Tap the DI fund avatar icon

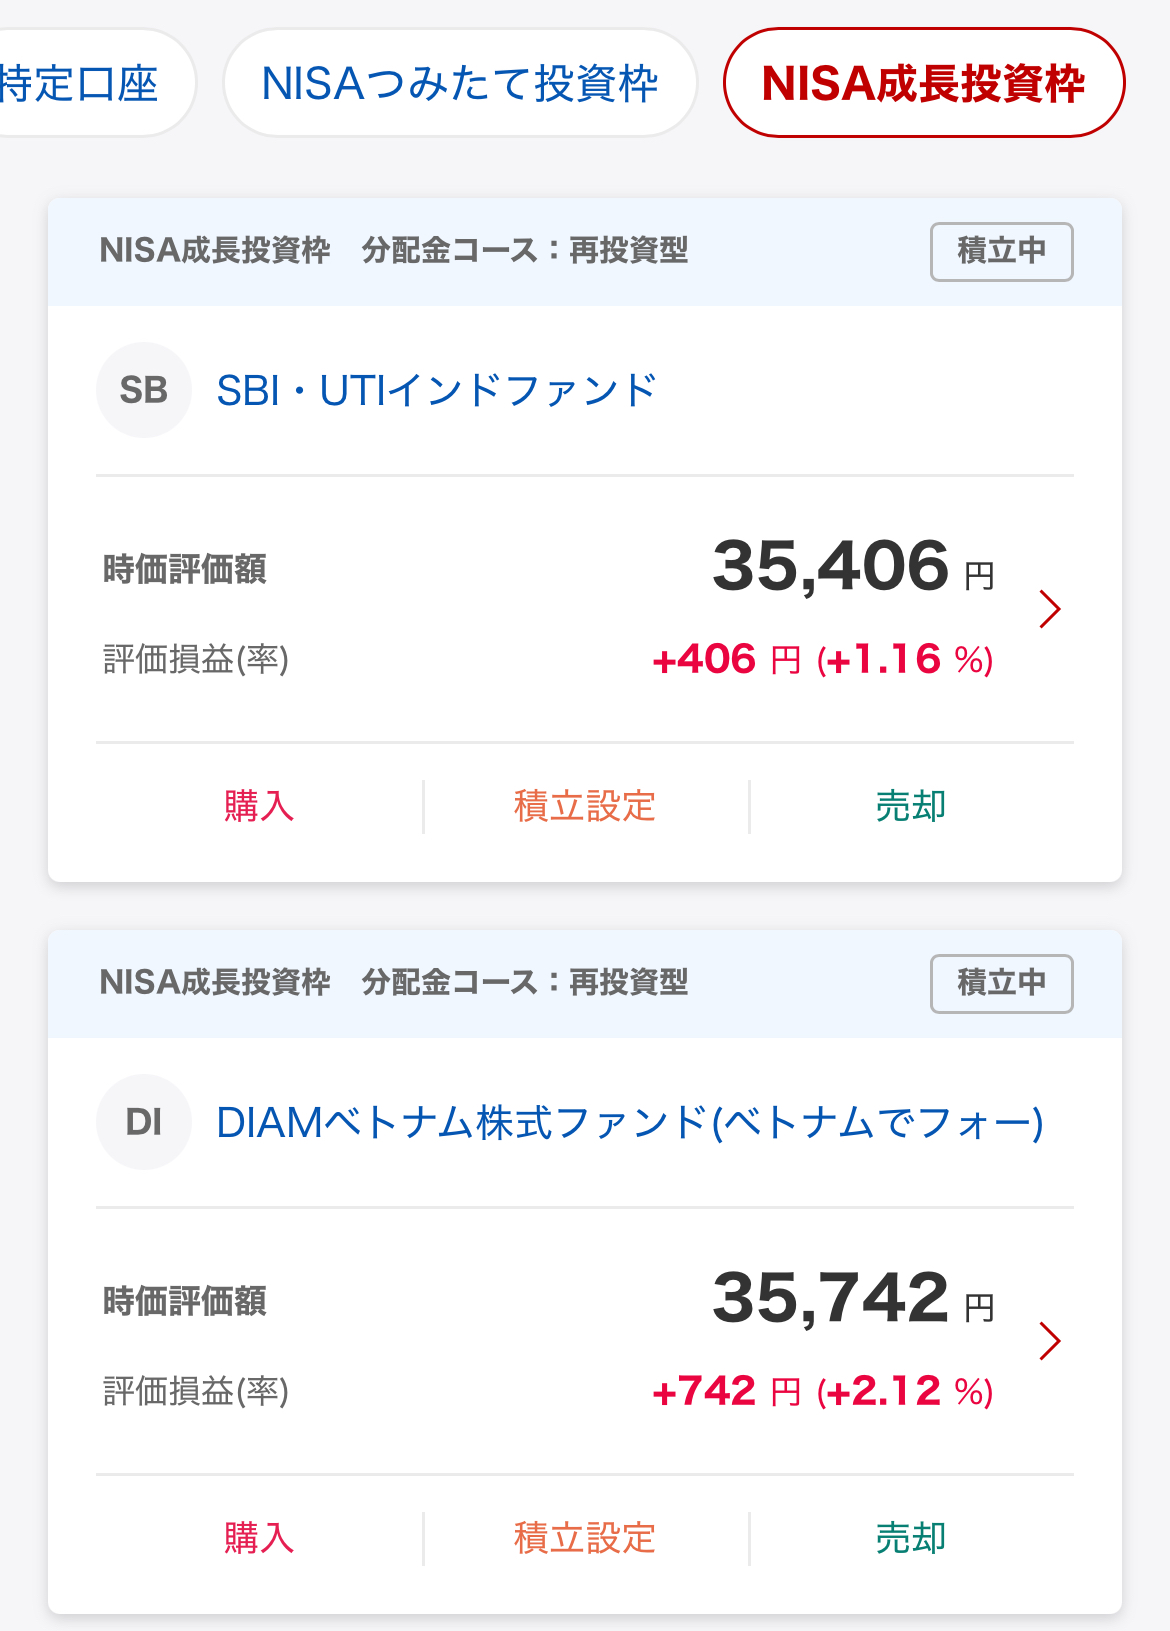pyautogui.click(x=144, y=1122)
